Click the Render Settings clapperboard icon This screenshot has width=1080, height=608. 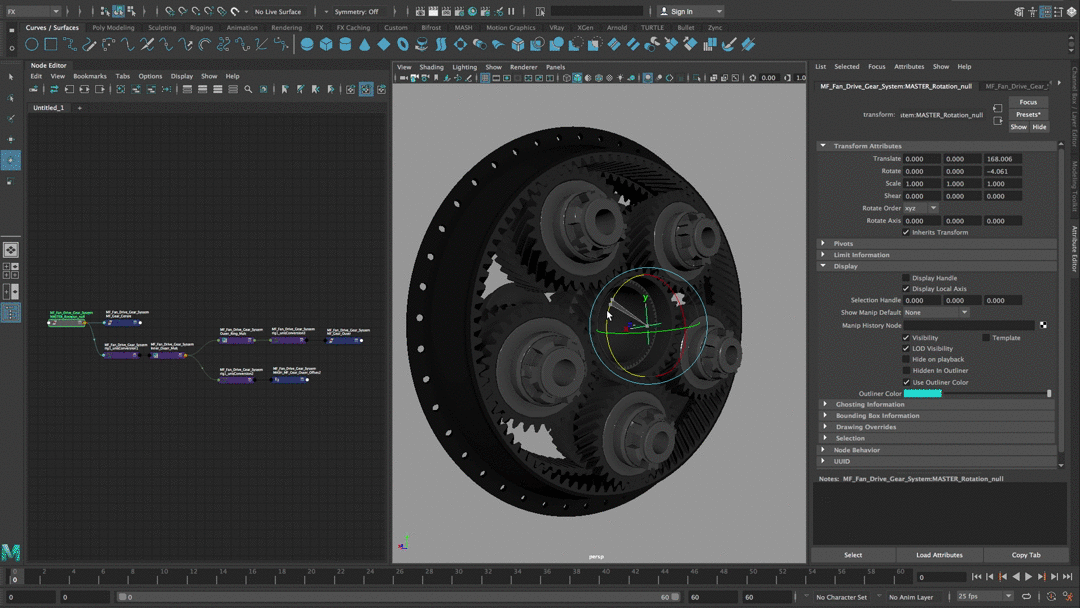pos(459,11)
